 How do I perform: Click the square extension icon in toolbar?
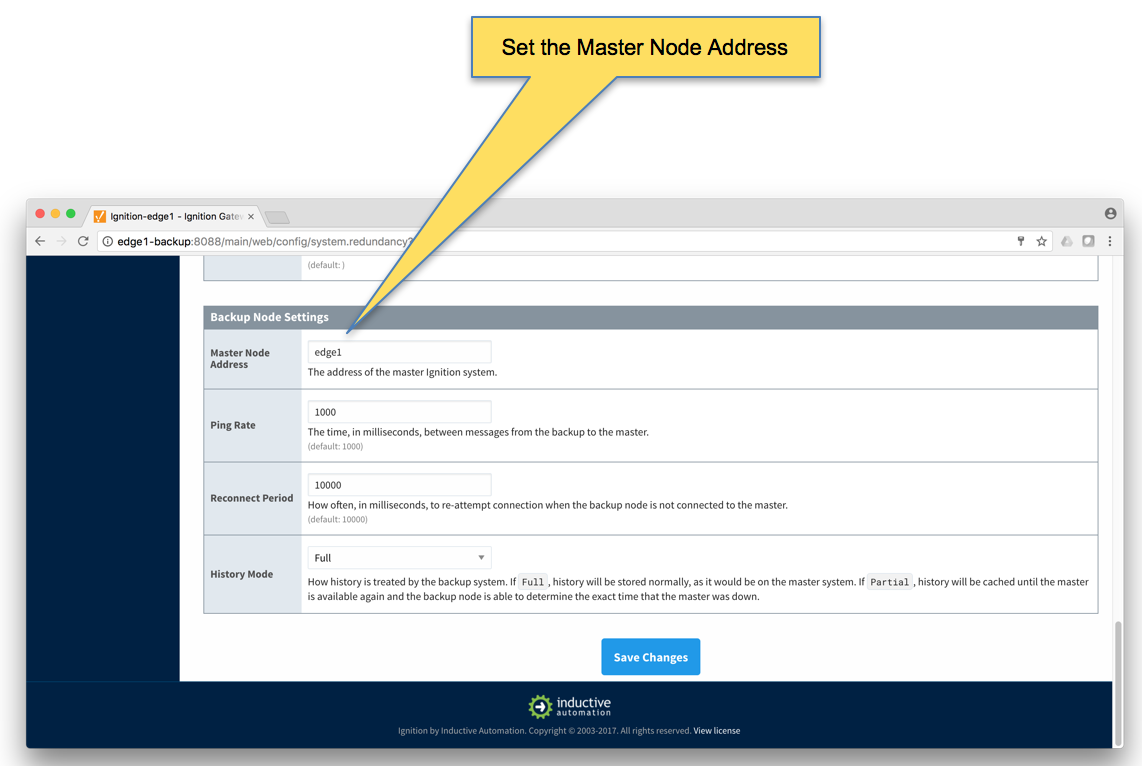[1088, 241]
